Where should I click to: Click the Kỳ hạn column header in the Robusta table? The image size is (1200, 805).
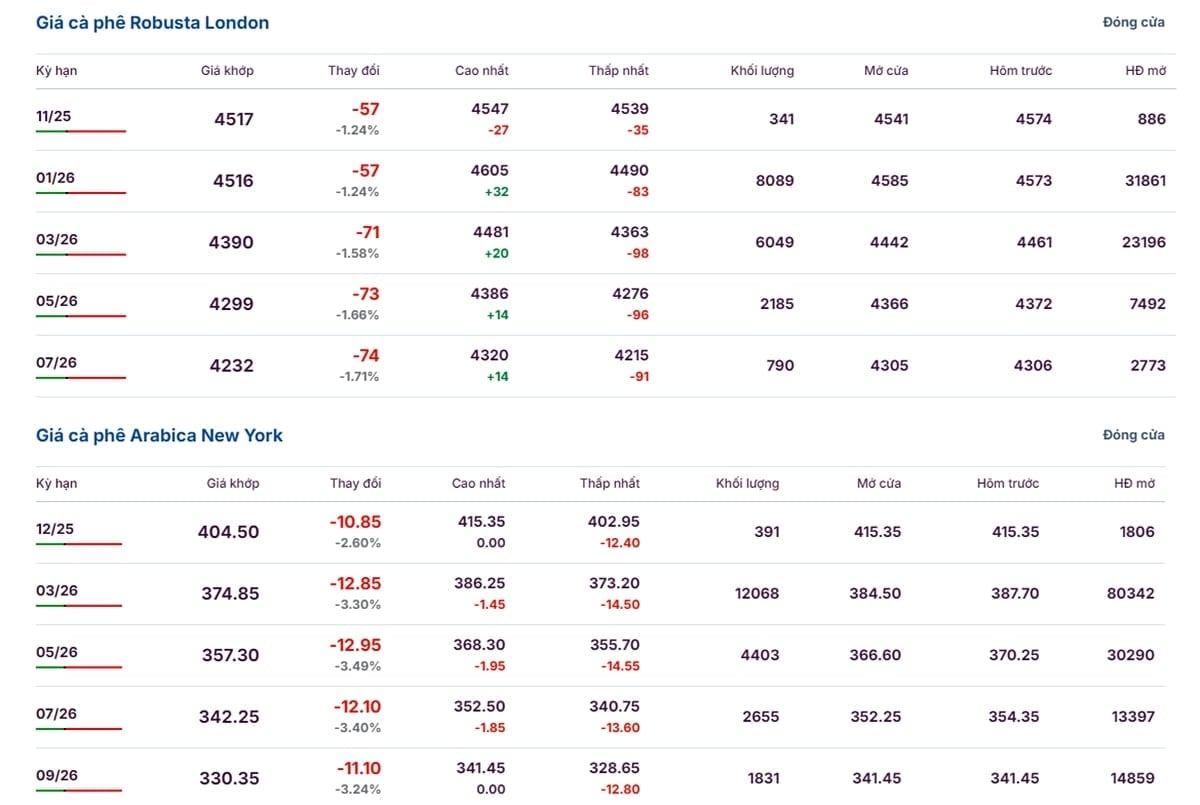pyautogui.click(x=56, y=71)
